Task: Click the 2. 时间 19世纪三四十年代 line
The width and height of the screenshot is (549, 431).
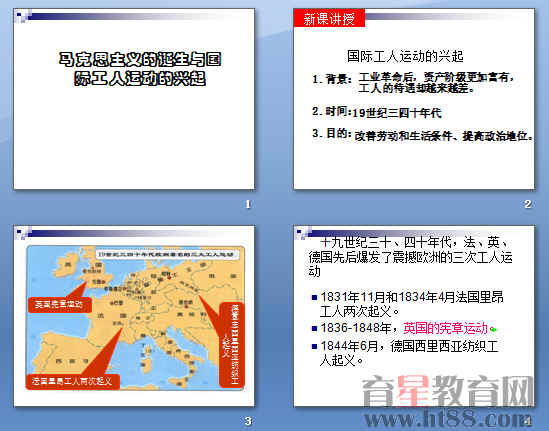Action: point(377,112)
